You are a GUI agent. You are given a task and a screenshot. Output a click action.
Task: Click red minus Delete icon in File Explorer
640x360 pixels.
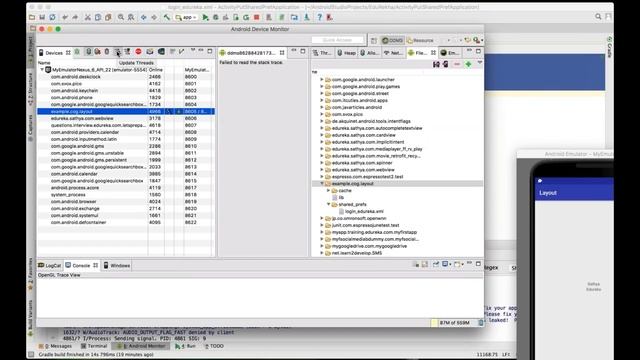pos(457,64)
